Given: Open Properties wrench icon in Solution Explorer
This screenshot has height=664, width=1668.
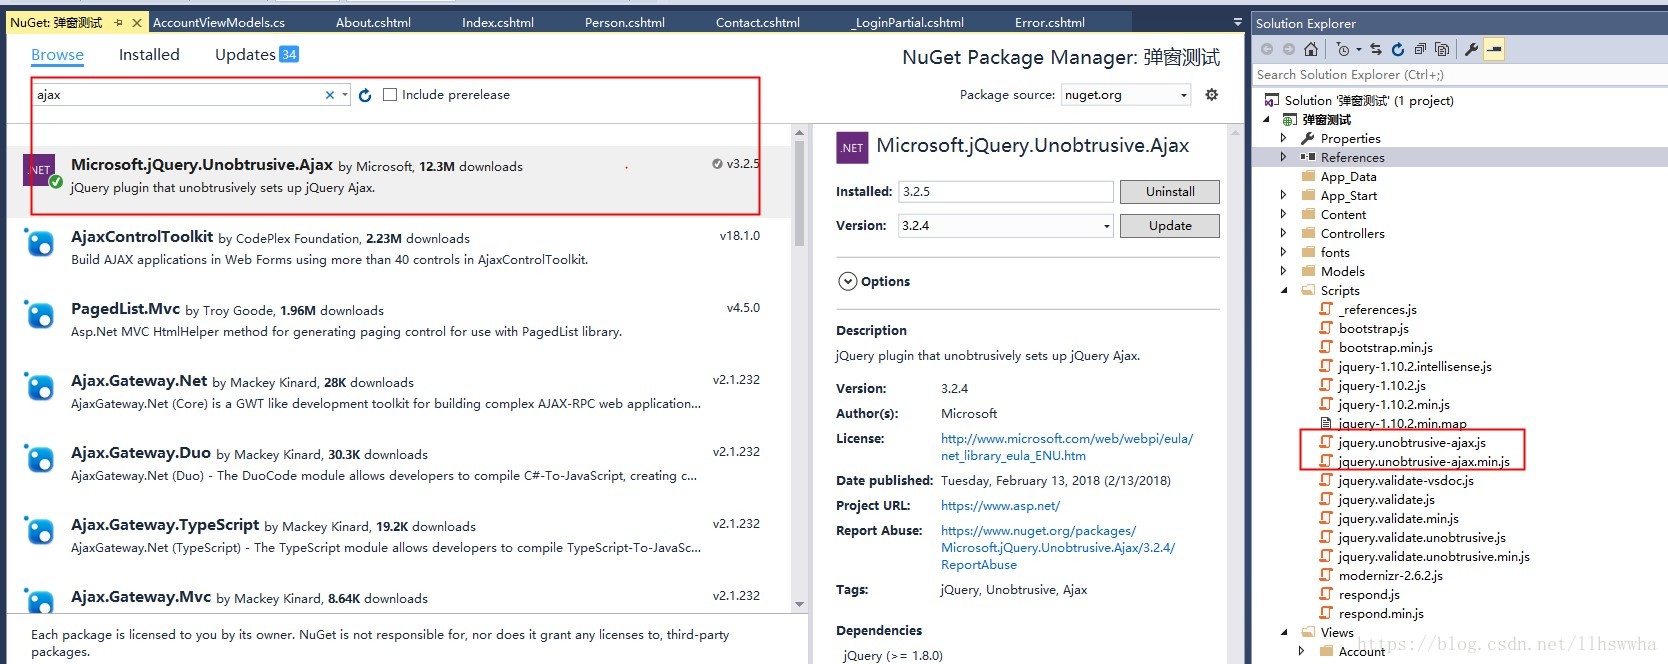Looking at the screenshot, I should (1471, 49).
